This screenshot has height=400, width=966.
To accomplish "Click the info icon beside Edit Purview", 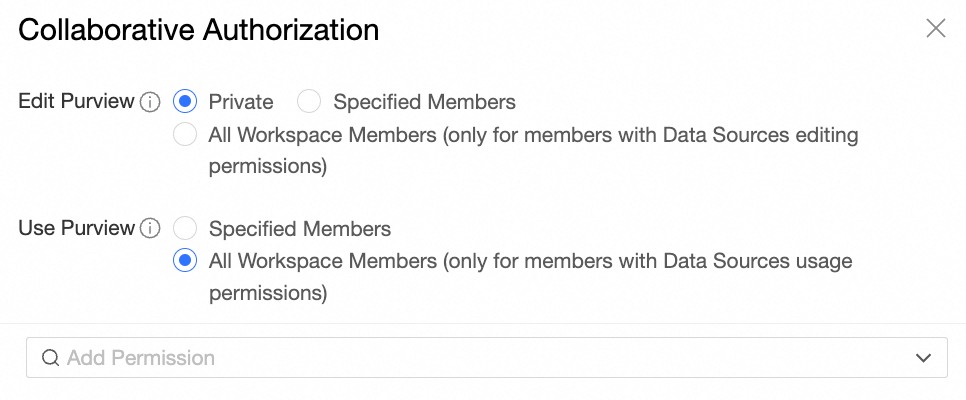I will coord(150,102).
